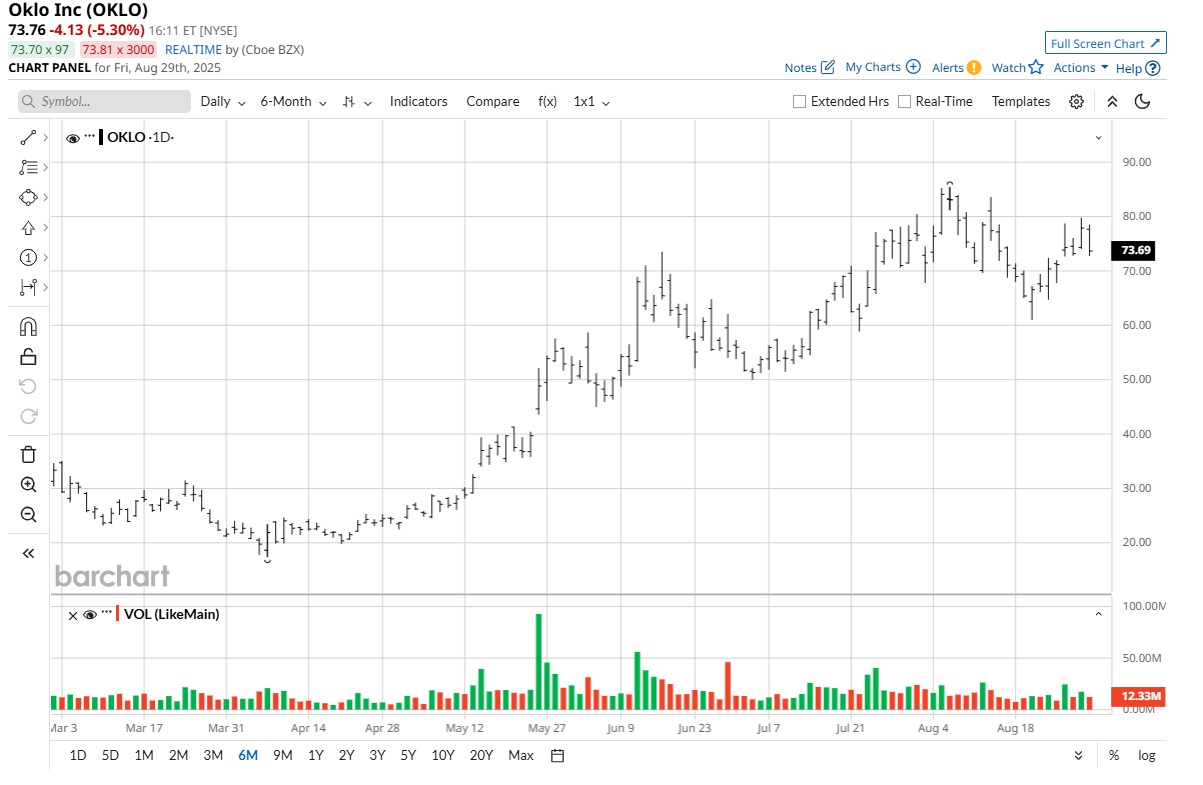Select the trend line drawing tool
This screenshot has width=1203, height=785.
pyautogui.click(x=28, y=137)
